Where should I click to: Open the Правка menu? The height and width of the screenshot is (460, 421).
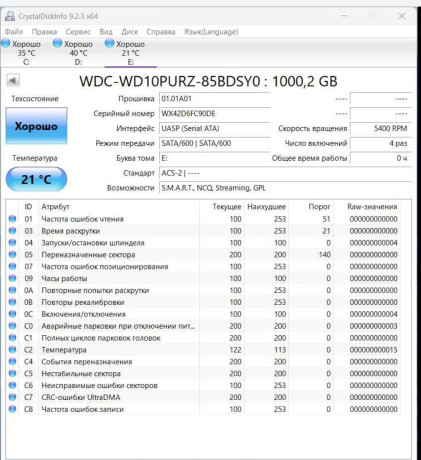click(44, 32)
